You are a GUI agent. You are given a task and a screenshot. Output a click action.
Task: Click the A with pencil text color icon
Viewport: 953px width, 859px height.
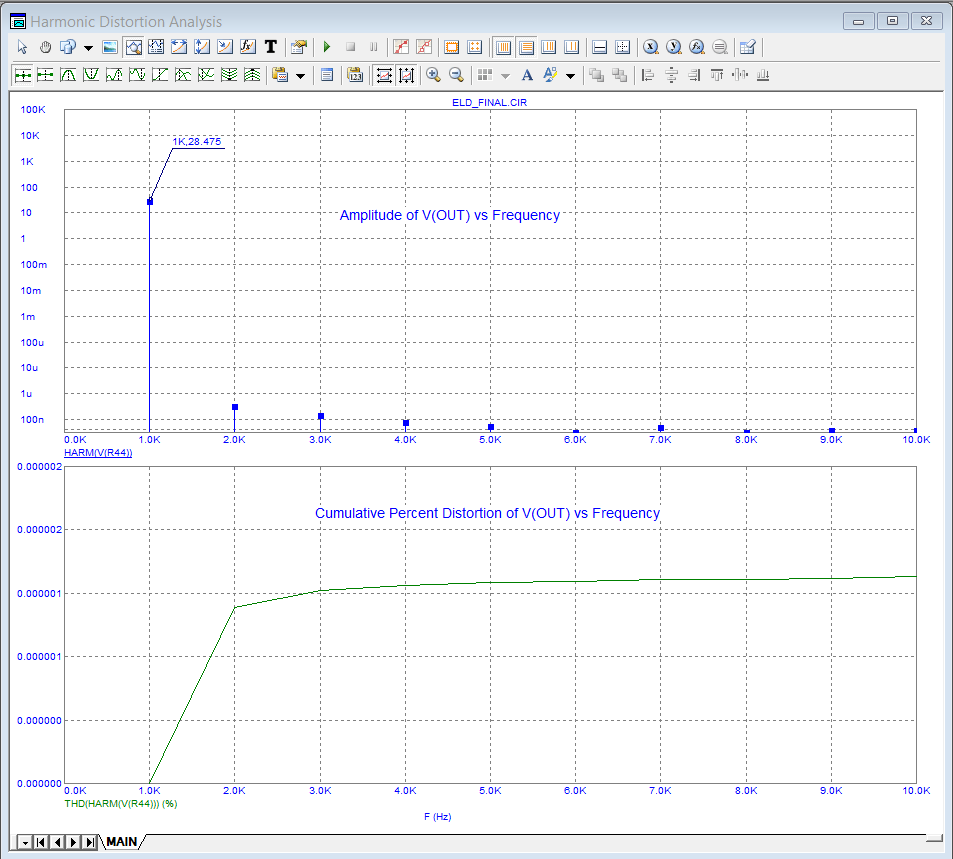coord(550,75)
